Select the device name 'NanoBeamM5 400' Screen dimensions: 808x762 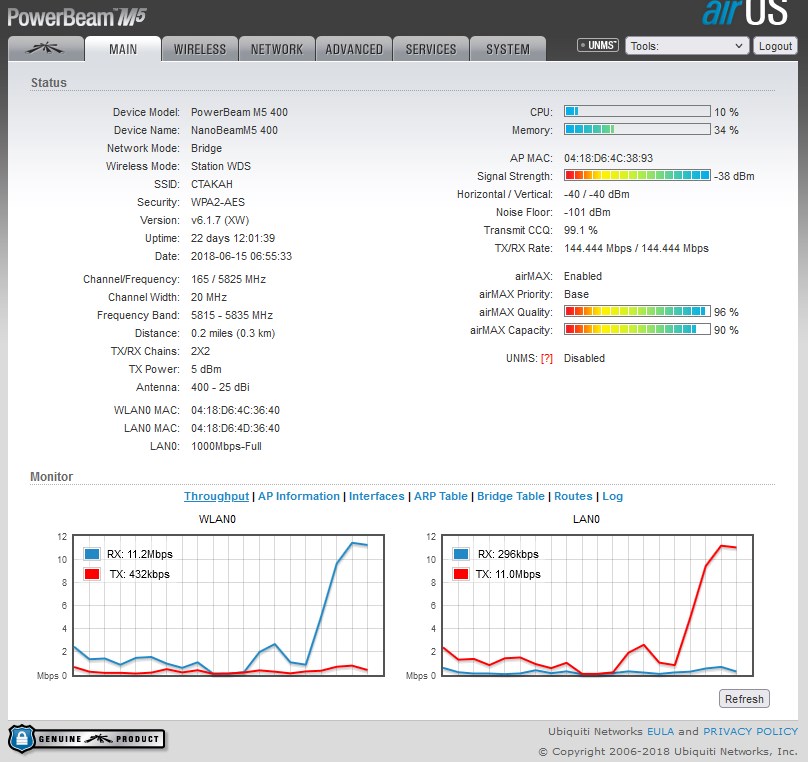(234, 130)
